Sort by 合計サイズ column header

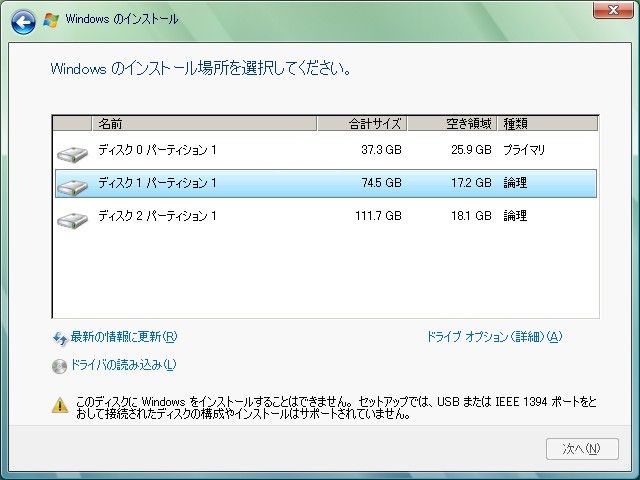(361, 124)
